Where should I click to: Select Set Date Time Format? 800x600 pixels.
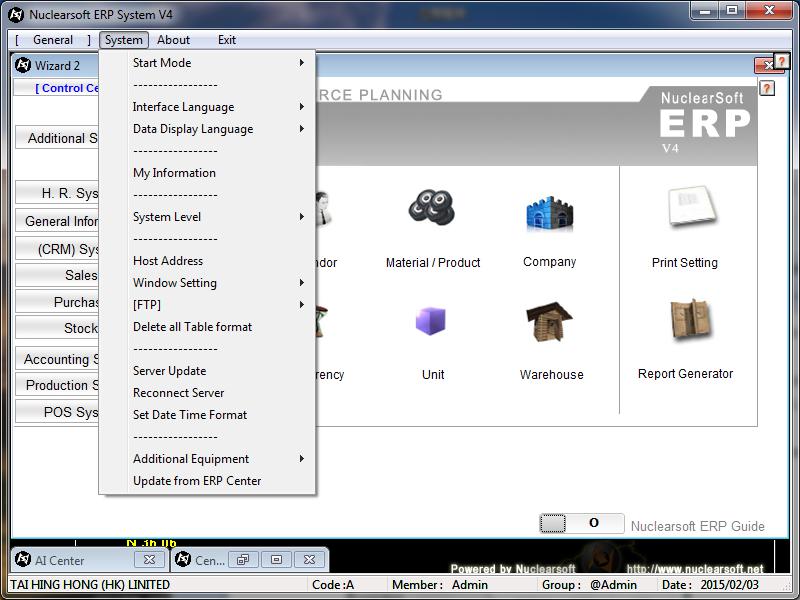tap(207, 415)
